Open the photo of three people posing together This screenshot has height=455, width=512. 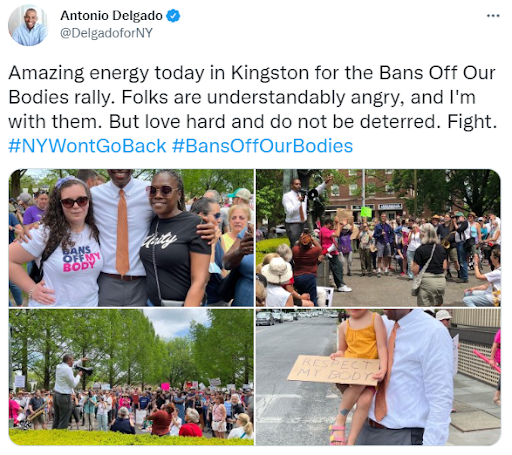131,238
